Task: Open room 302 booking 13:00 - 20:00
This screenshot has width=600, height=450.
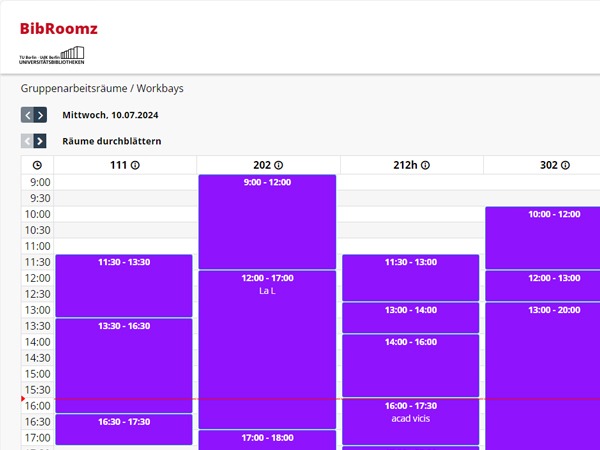Action: point(543,376)
